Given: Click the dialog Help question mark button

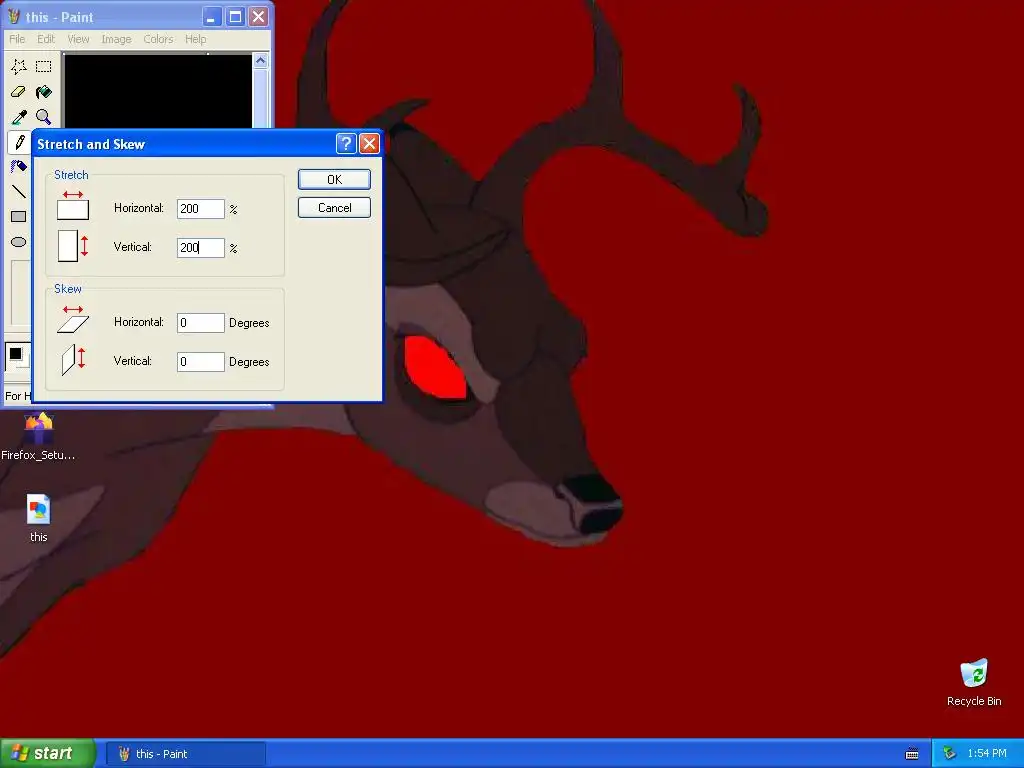Looking at the screenshot, I should [346, 144].
